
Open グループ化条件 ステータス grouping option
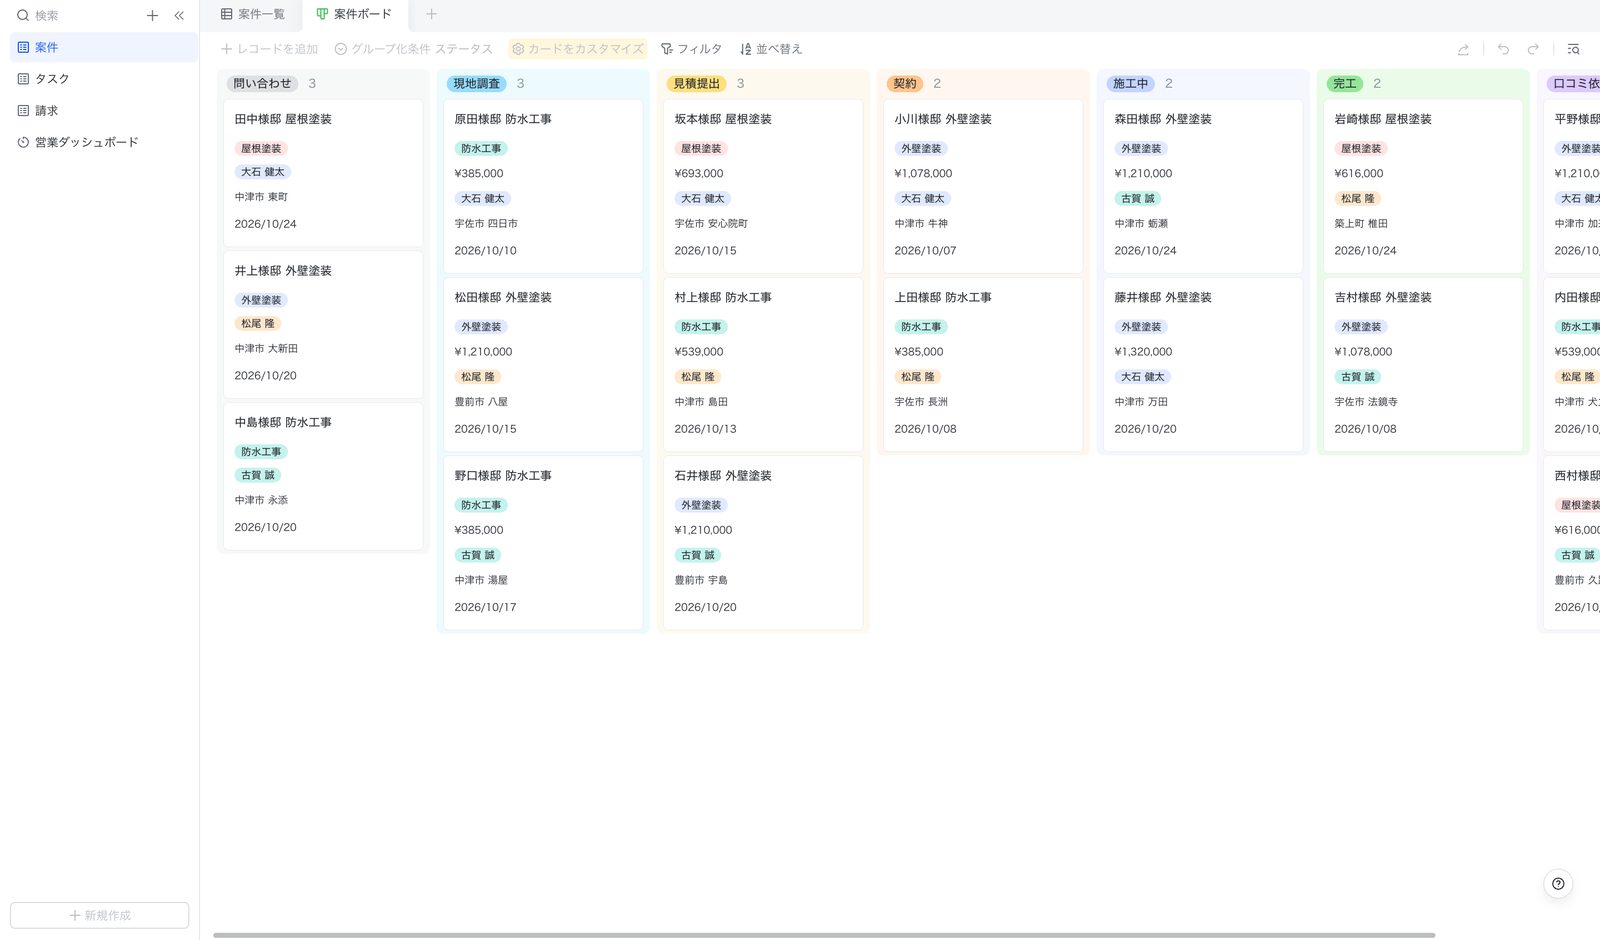(414, 49)
